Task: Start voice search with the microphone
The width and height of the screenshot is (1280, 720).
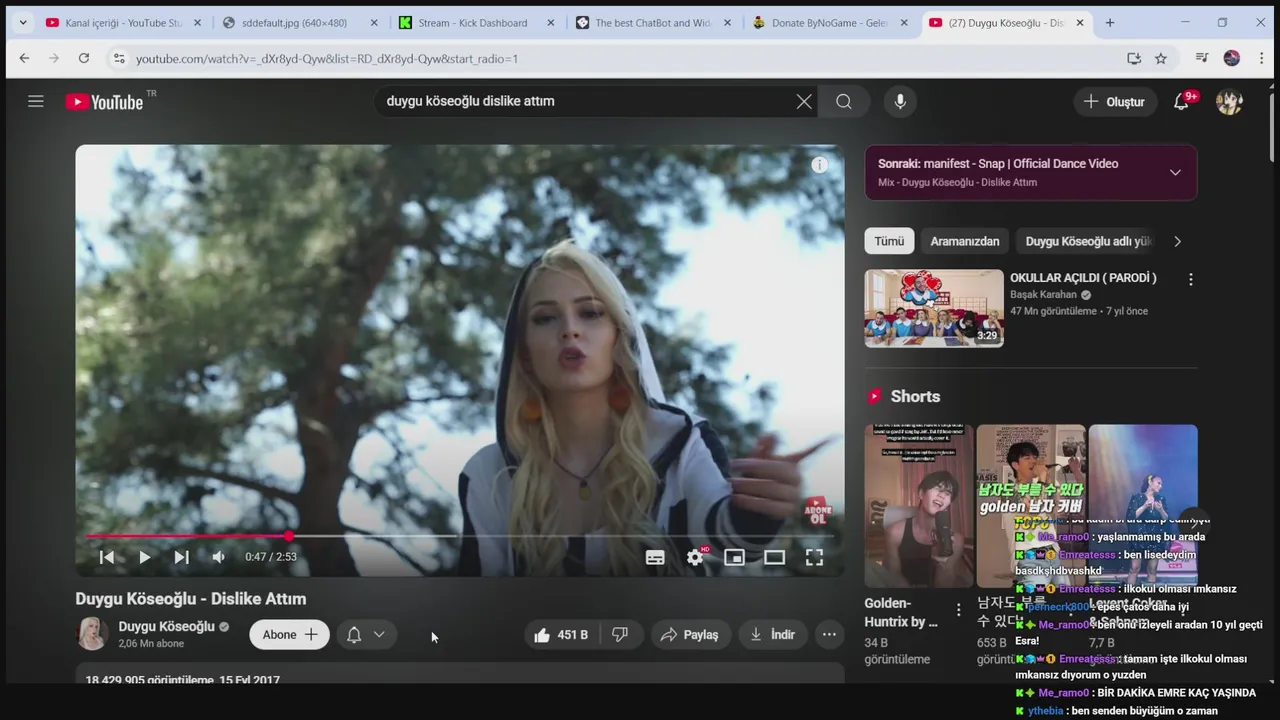Action: point(900,101)
